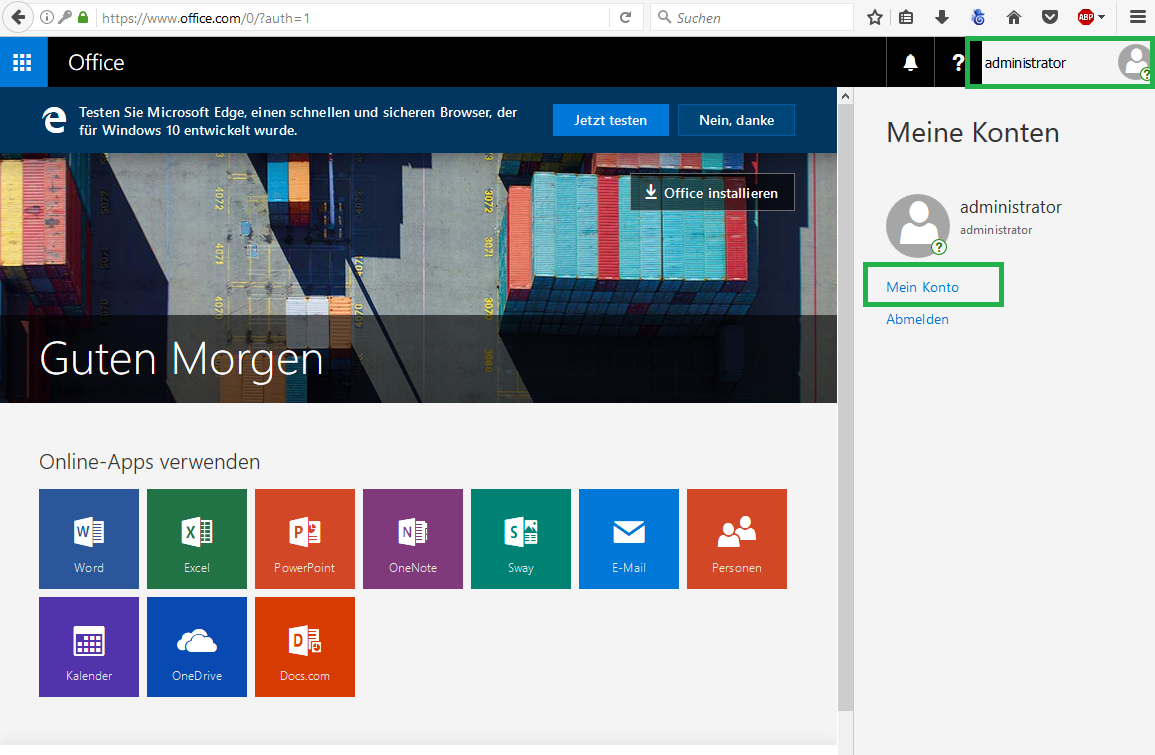The image size is (1155, 755).
Task: Open the Office app launcher grid
Action: [23, 63]
